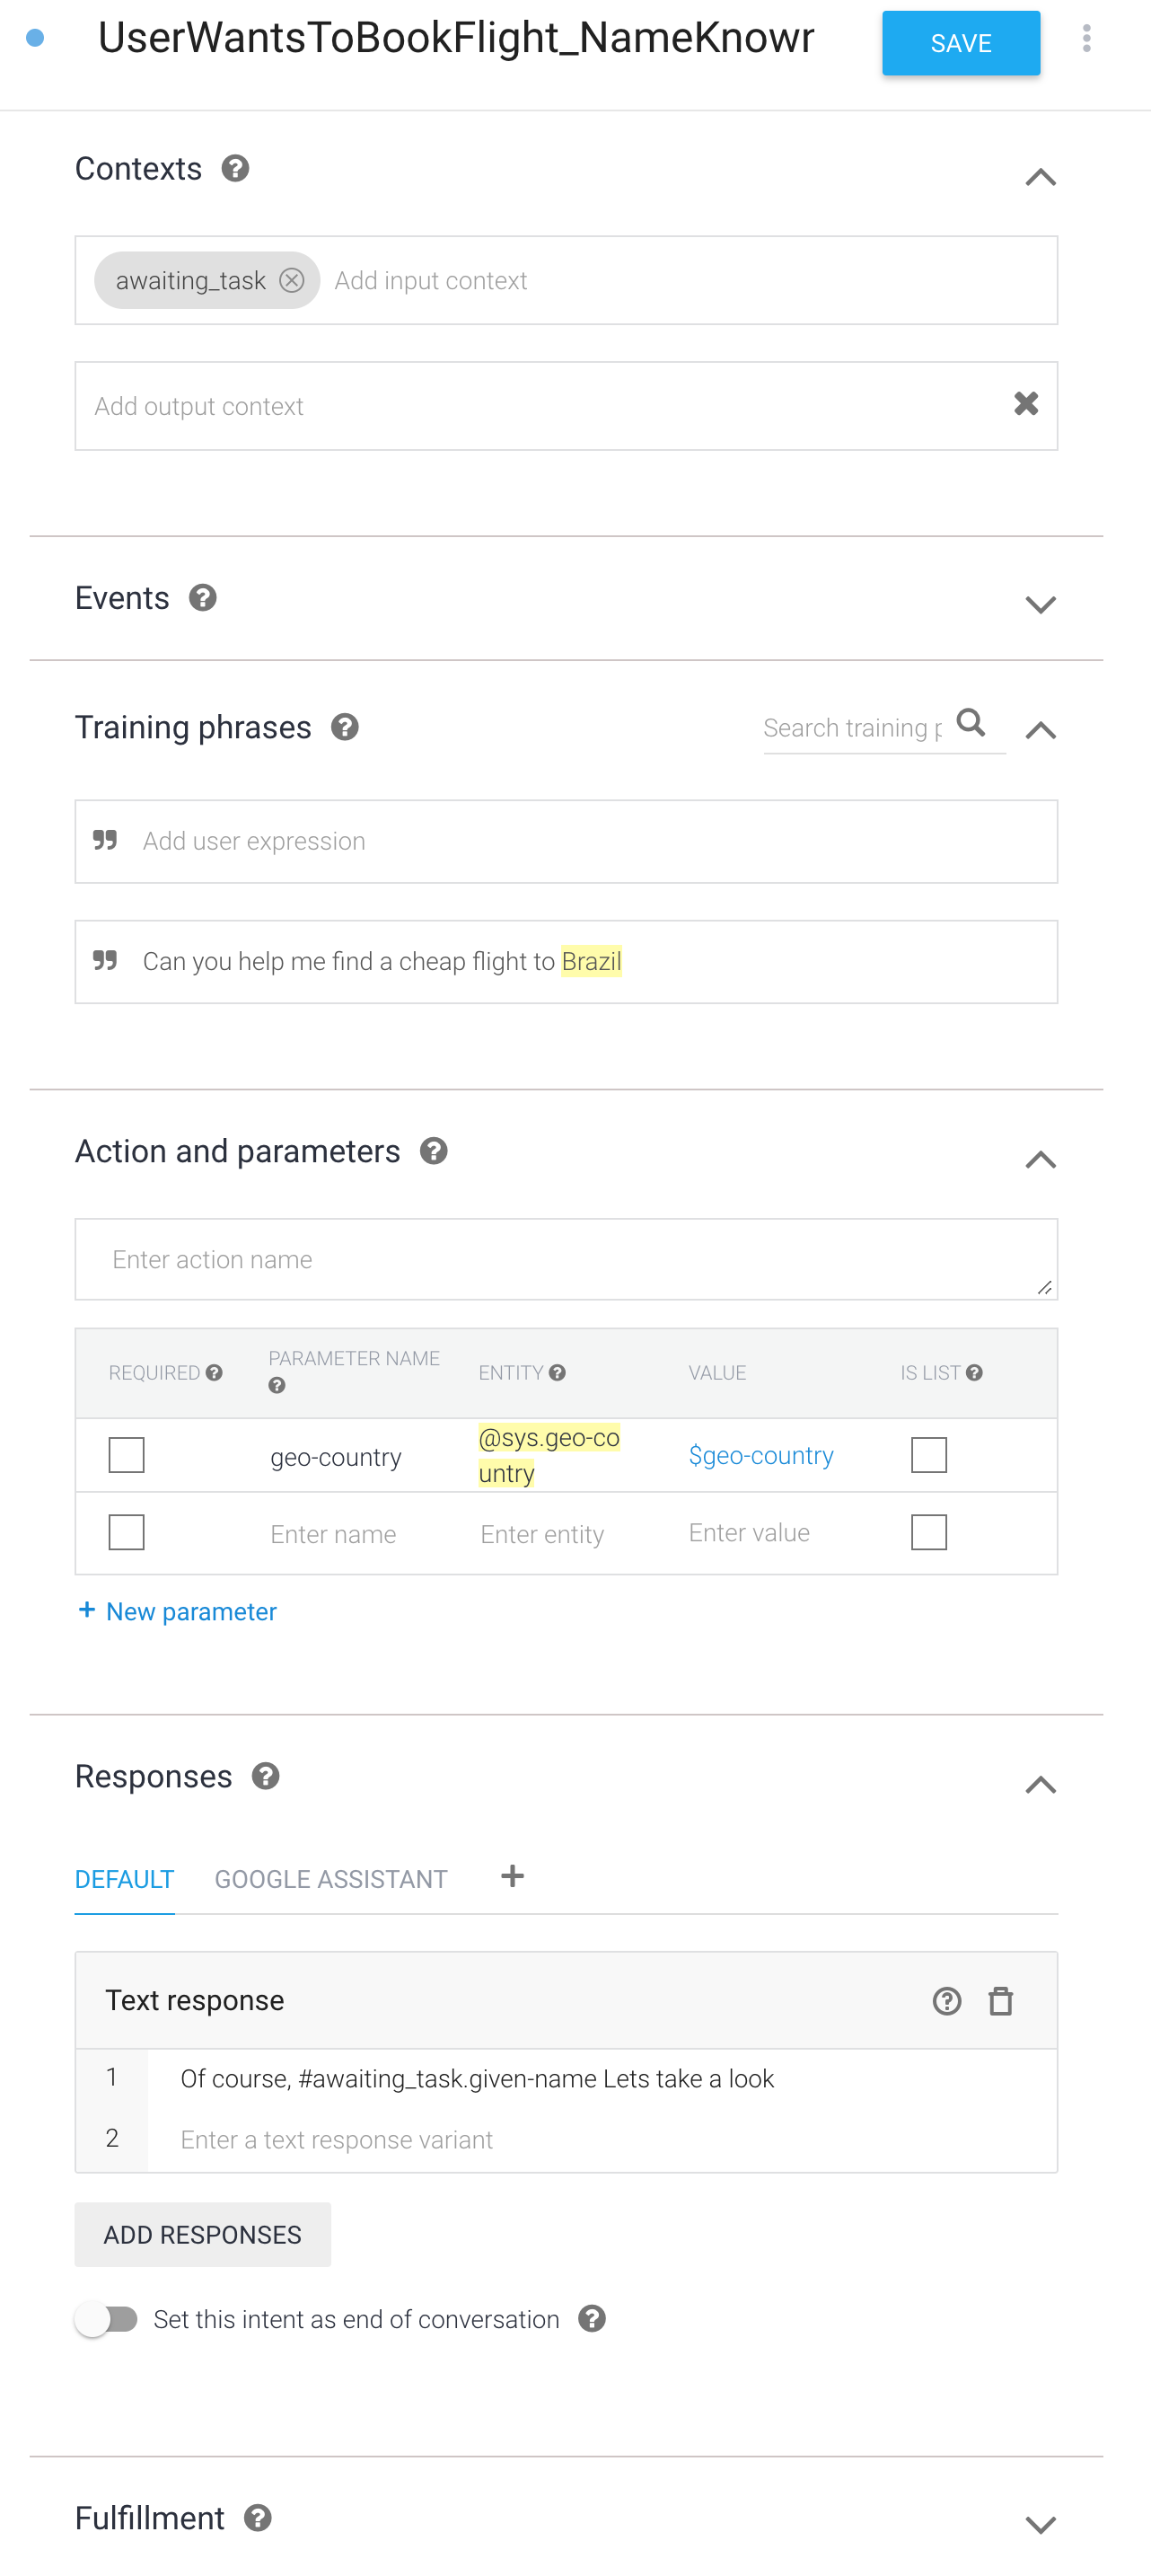Toggle set this intent as end of conversation
Viewport: 1151px width, 2576px height.
point(107,2319)
